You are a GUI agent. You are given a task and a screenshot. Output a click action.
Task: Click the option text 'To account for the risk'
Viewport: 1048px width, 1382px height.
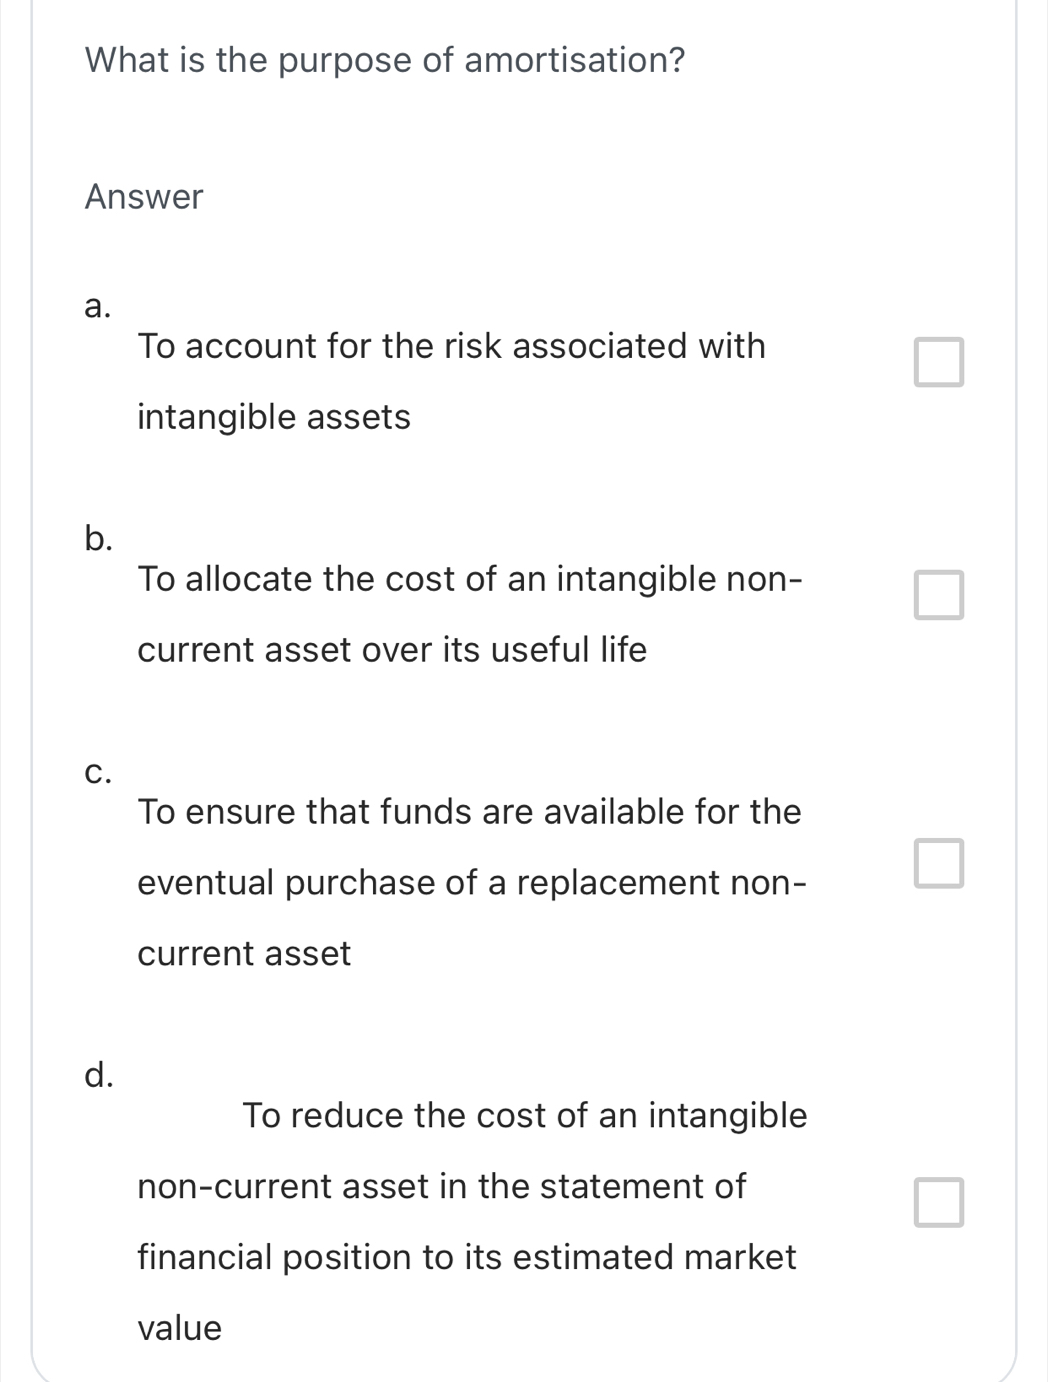(452, 346)
